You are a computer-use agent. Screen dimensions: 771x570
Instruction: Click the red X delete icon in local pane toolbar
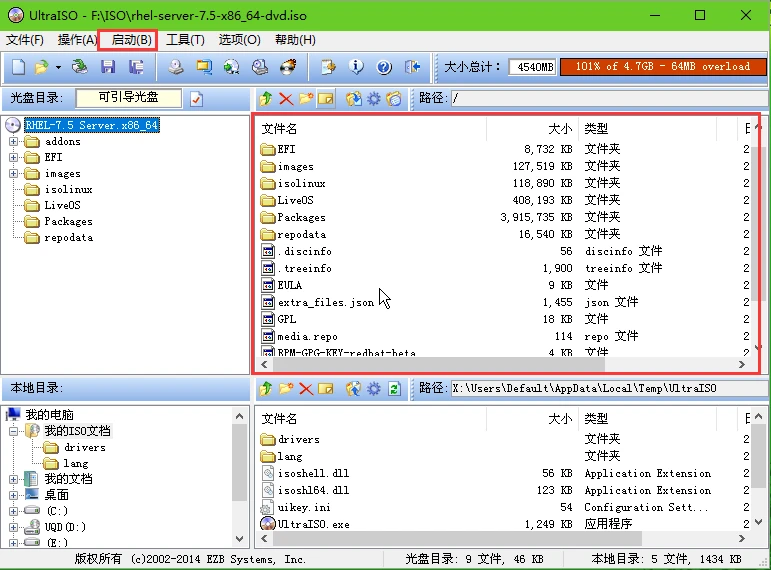[306, 389]
